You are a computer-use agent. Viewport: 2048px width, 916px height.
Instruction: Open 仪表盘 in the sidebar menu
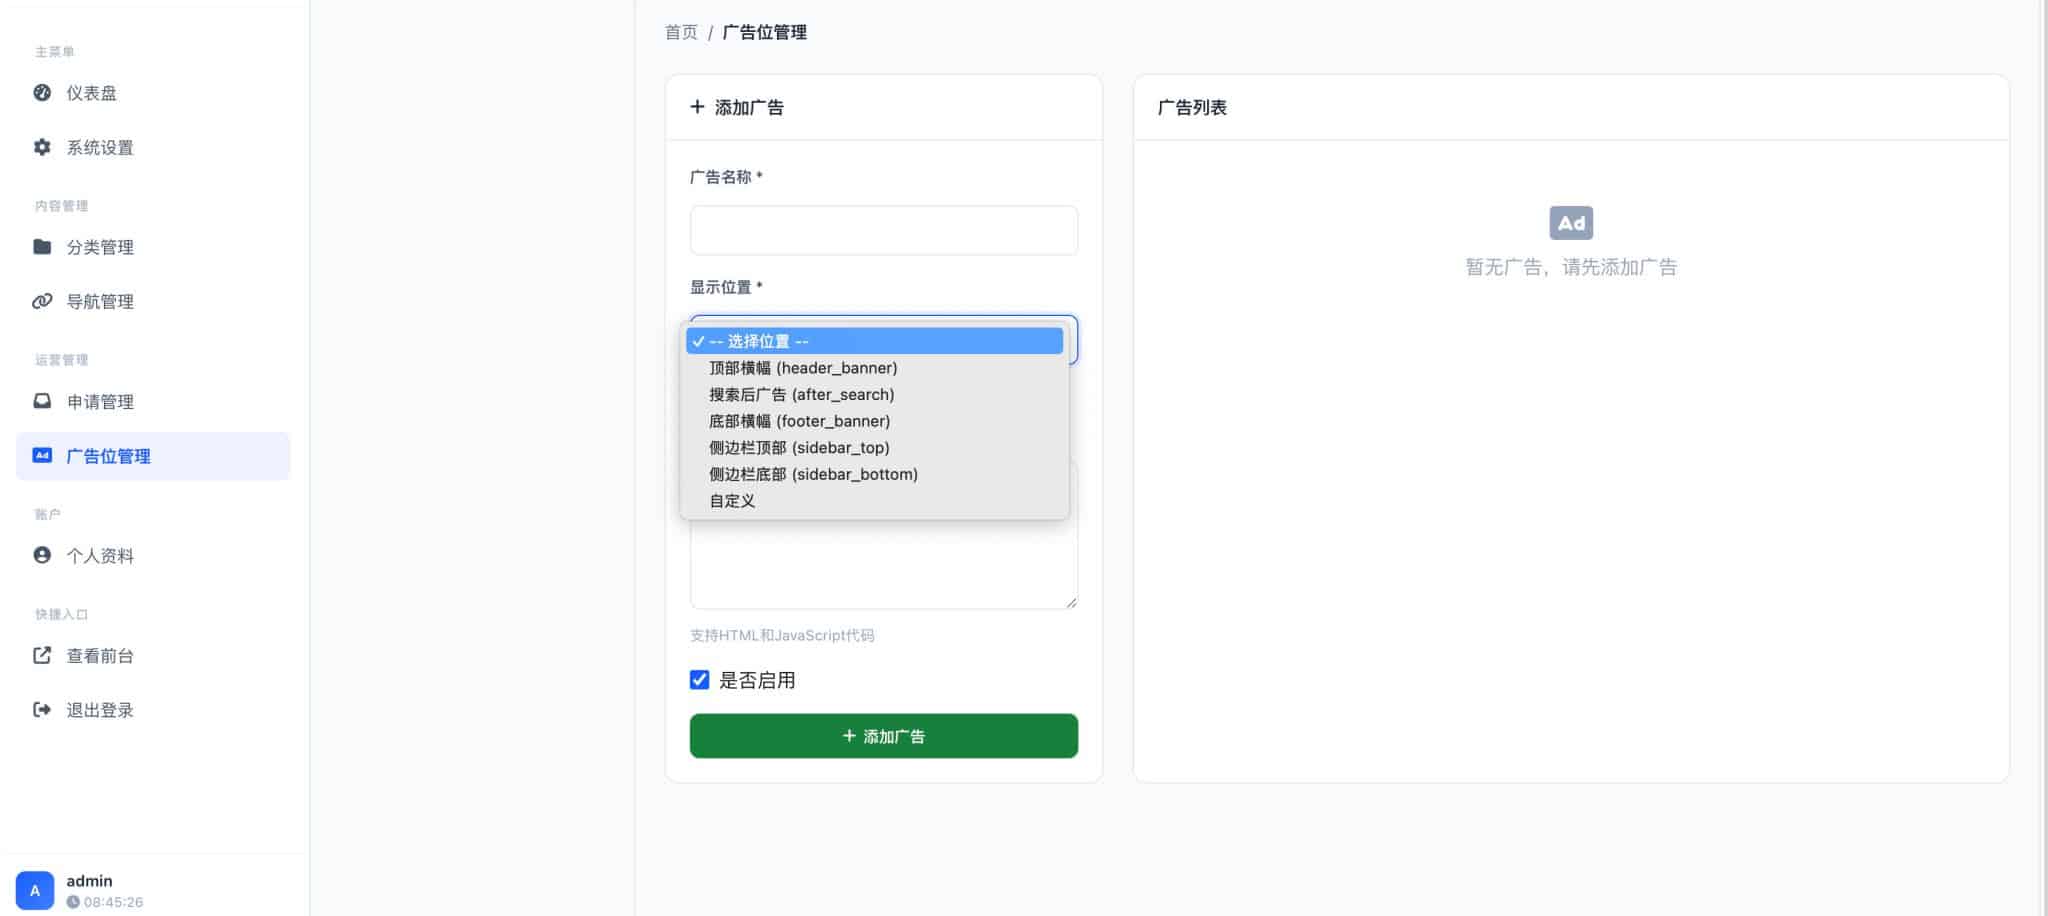click(x=153, y=93)
